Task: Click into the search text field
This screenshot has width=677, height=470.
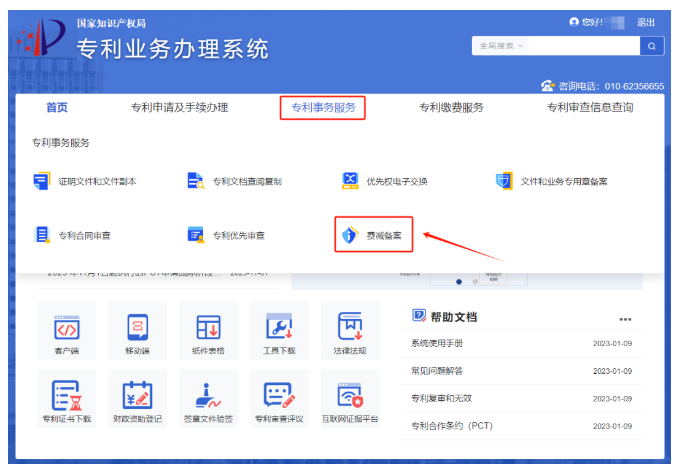Action: tap(584, 46)
